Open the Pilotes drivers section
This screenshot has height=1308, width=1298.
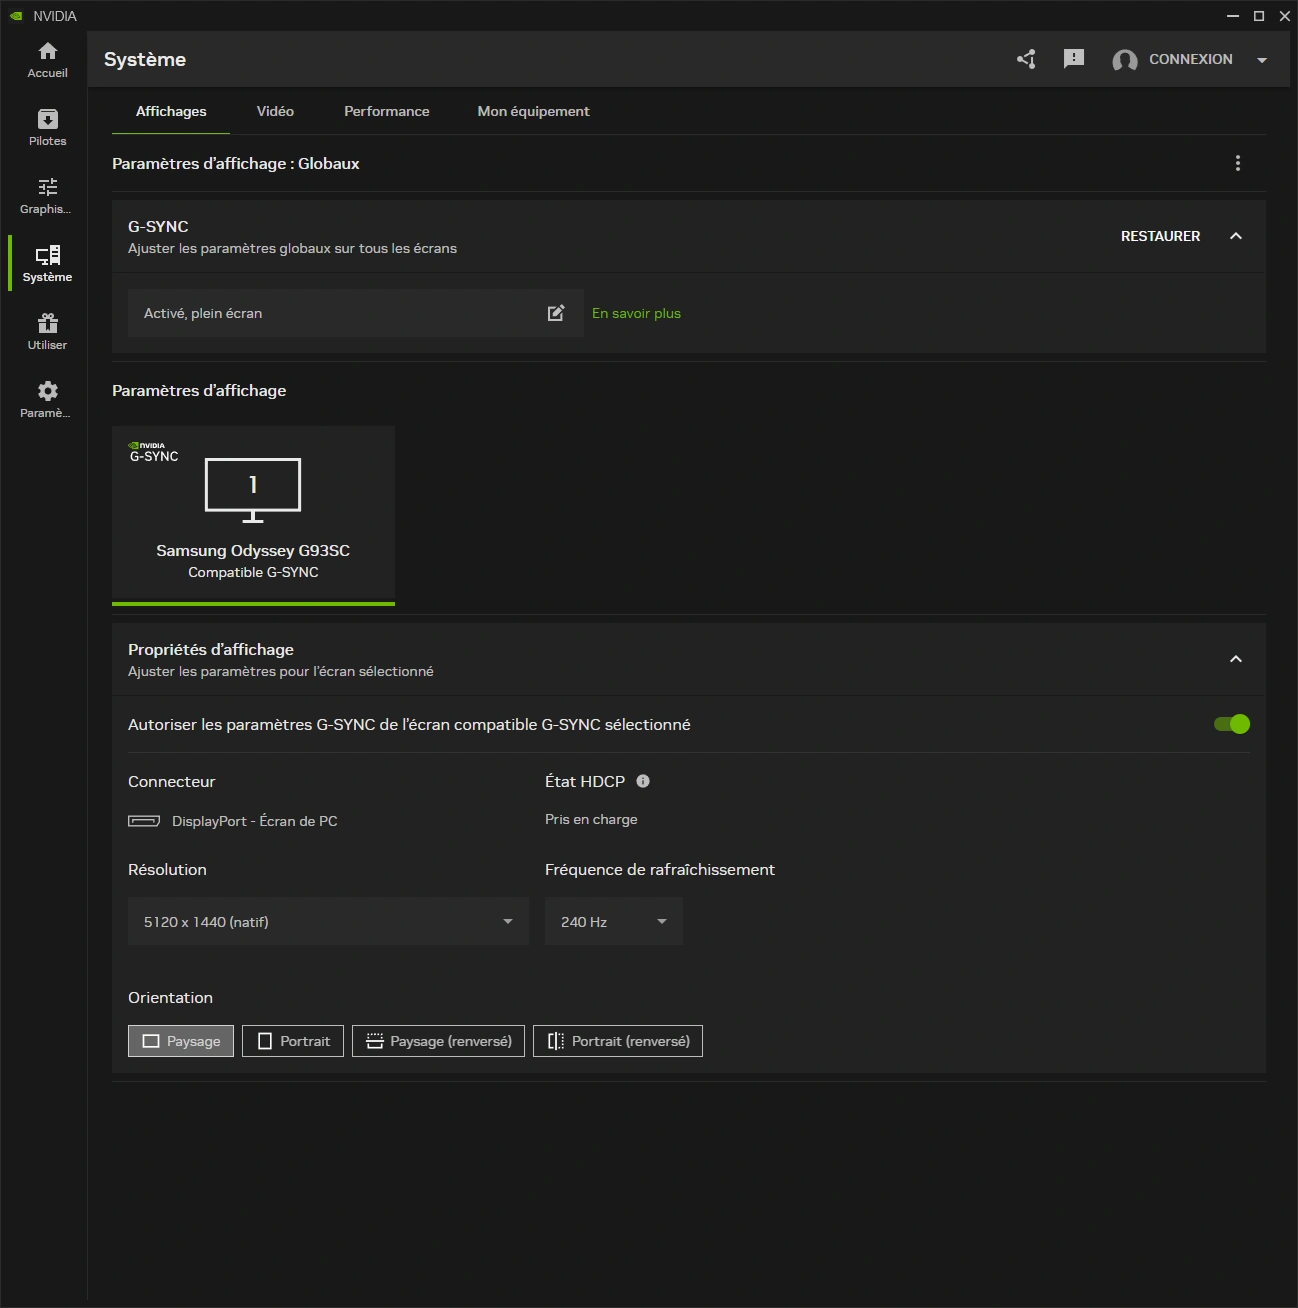[47, 128]
